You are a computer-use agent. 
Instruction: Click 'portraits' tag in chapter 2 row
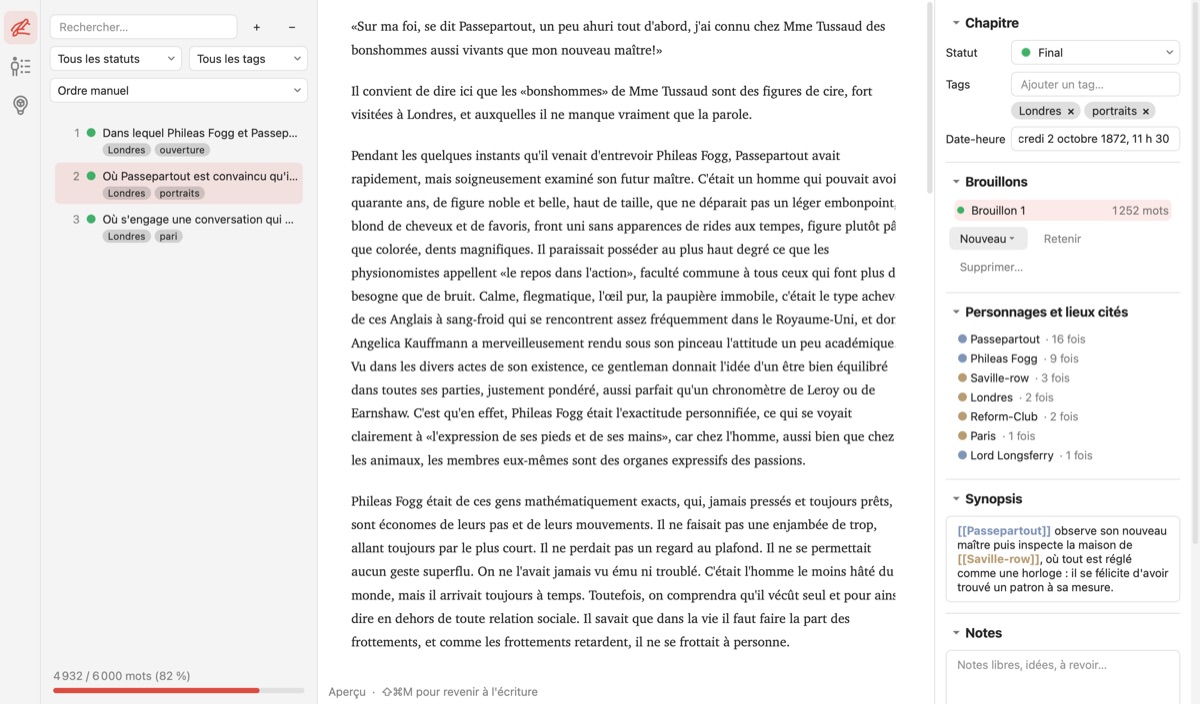180,193
